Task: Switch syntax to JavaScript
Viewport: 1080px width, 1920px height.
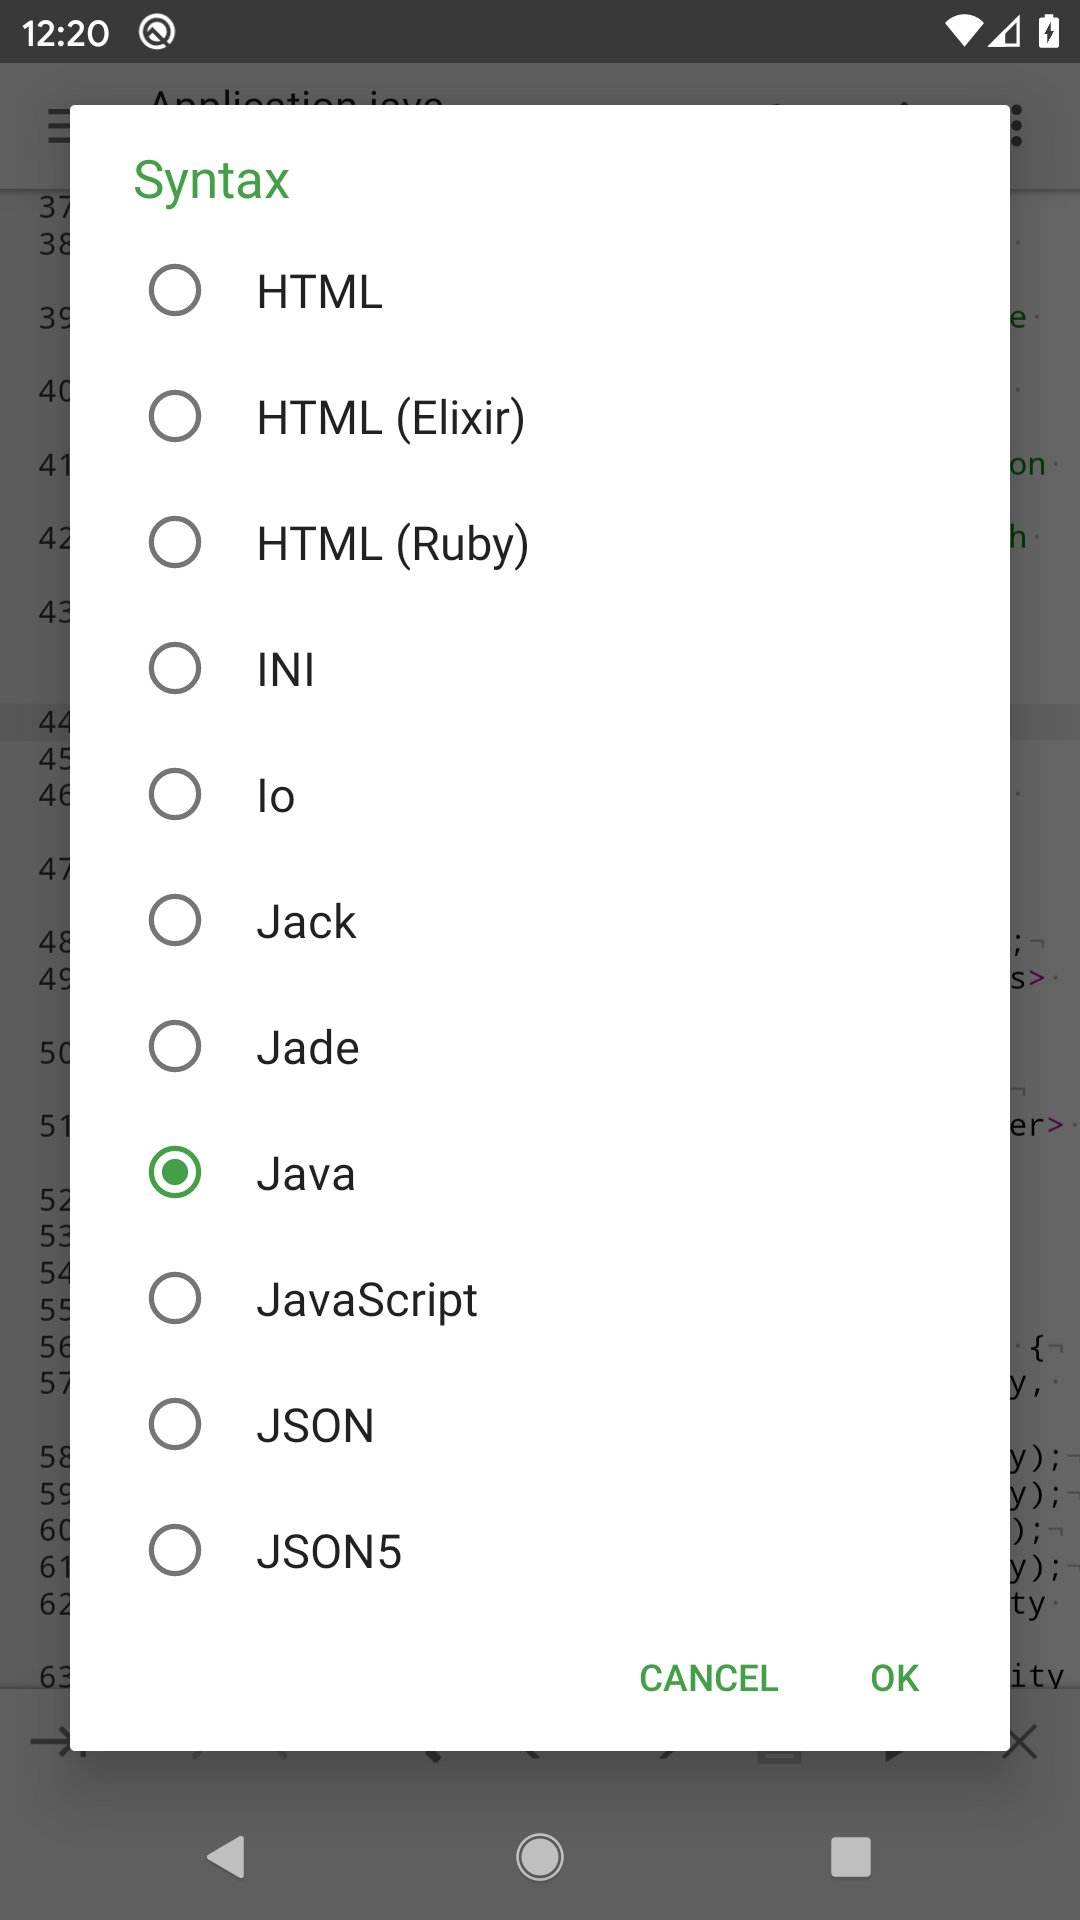Action: [175, 1299]
